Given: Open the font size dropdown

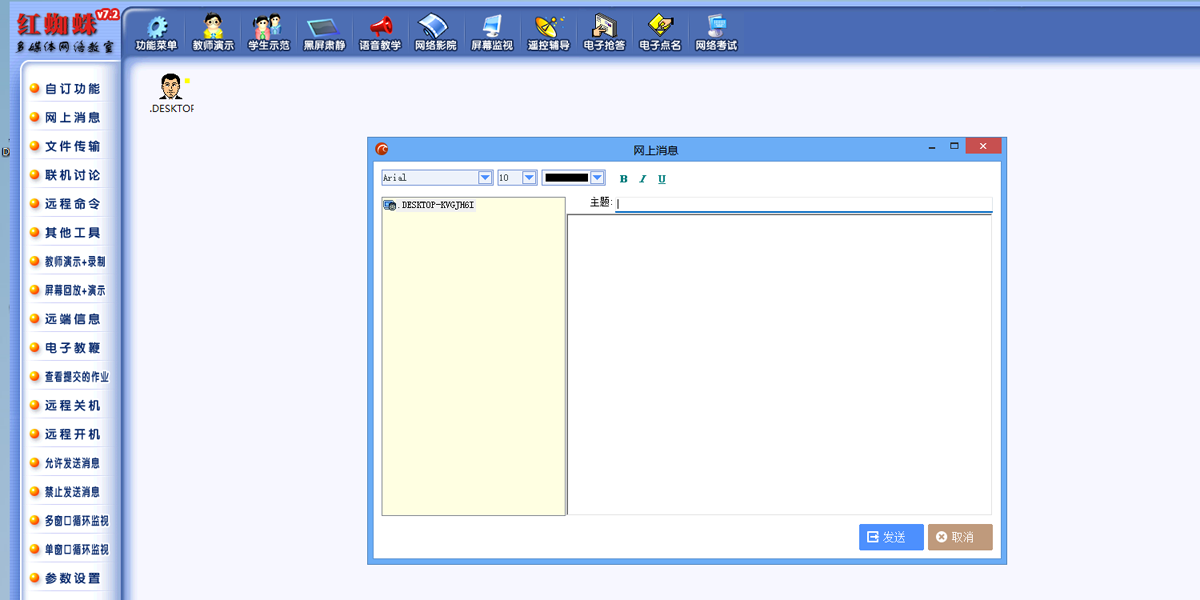Looking at the screenshot, I should [530, 178].
